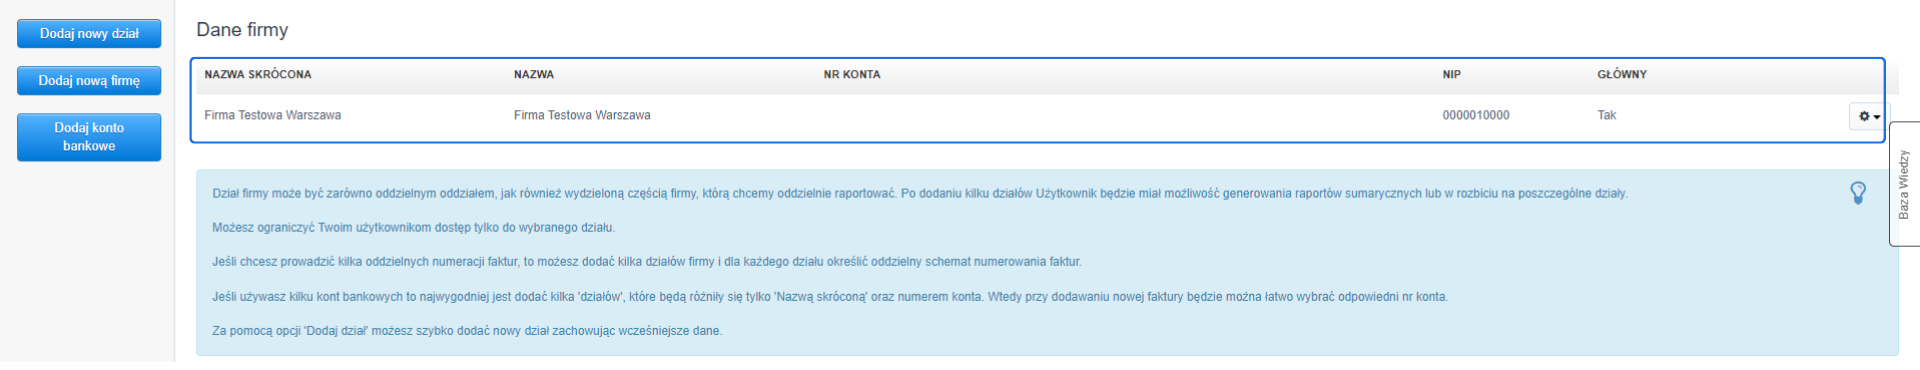The image size is (1920, 370).
Task: Click the NAZWA SKRÓCONA column header
Action: tap(258, 75)
